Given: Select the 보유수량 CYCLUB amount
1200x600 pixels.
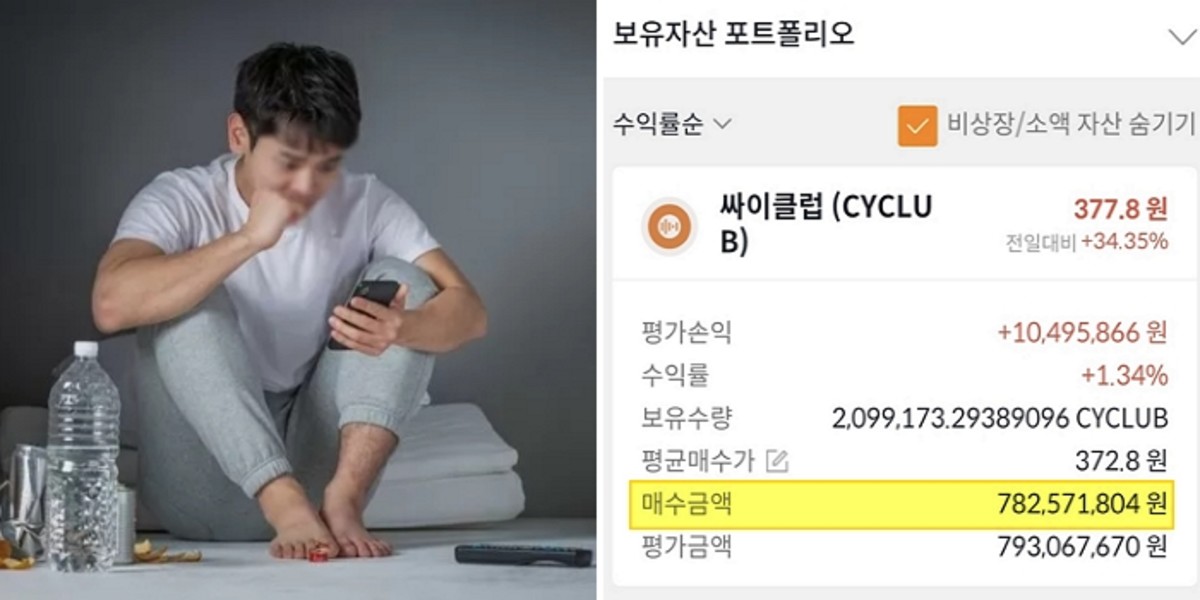Looking at the screenshot, I should (1000, 418).
